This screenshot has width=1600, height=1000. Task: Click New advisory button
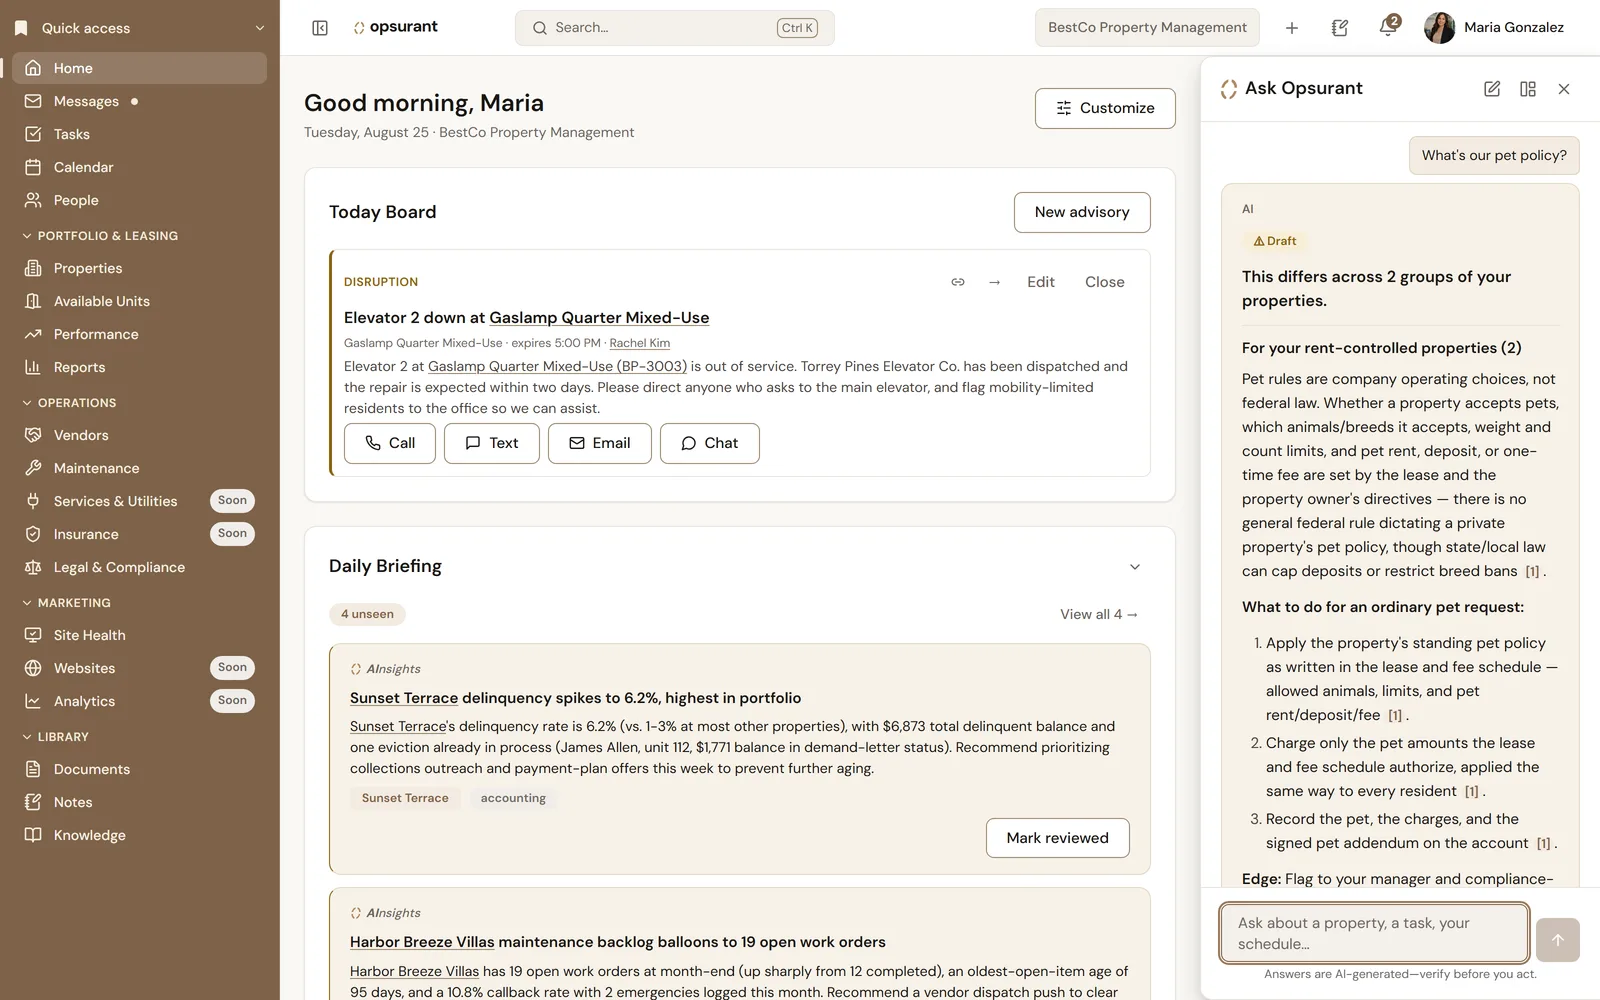(1082, 212)
